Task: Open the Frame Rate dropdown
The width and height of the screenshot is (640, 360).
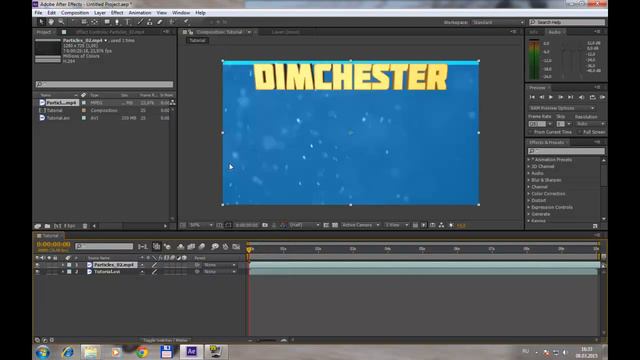Action: (x=550, y=124)
